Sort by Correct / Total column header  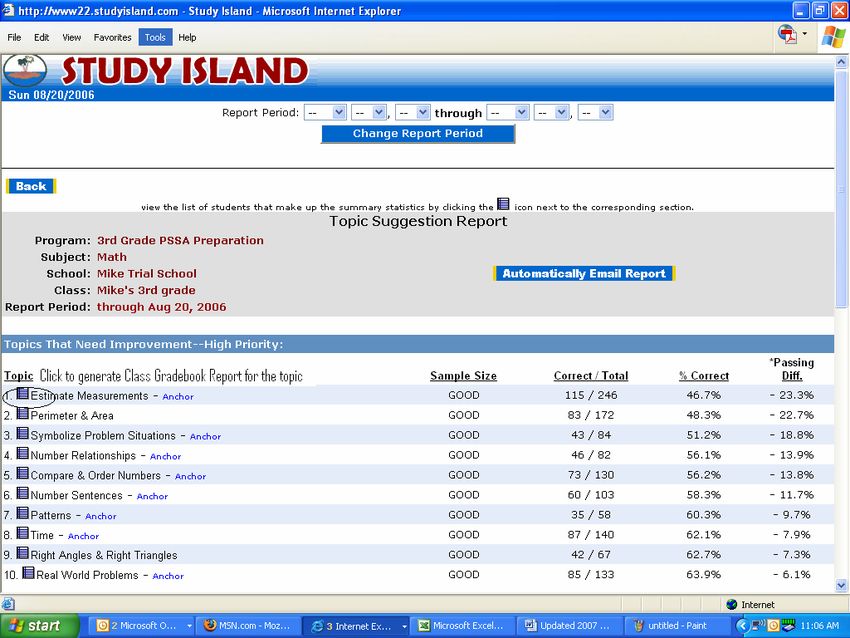coord(591,376)
